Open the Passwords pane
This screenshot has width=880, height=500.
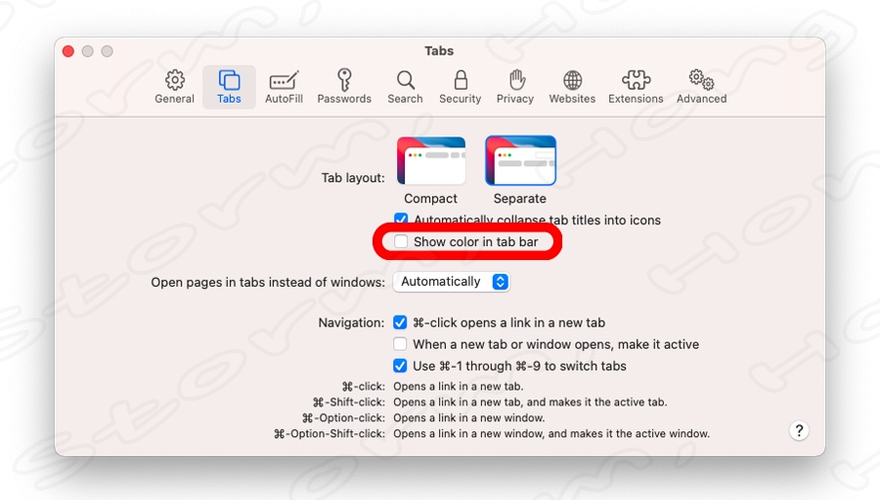(344, 87)
